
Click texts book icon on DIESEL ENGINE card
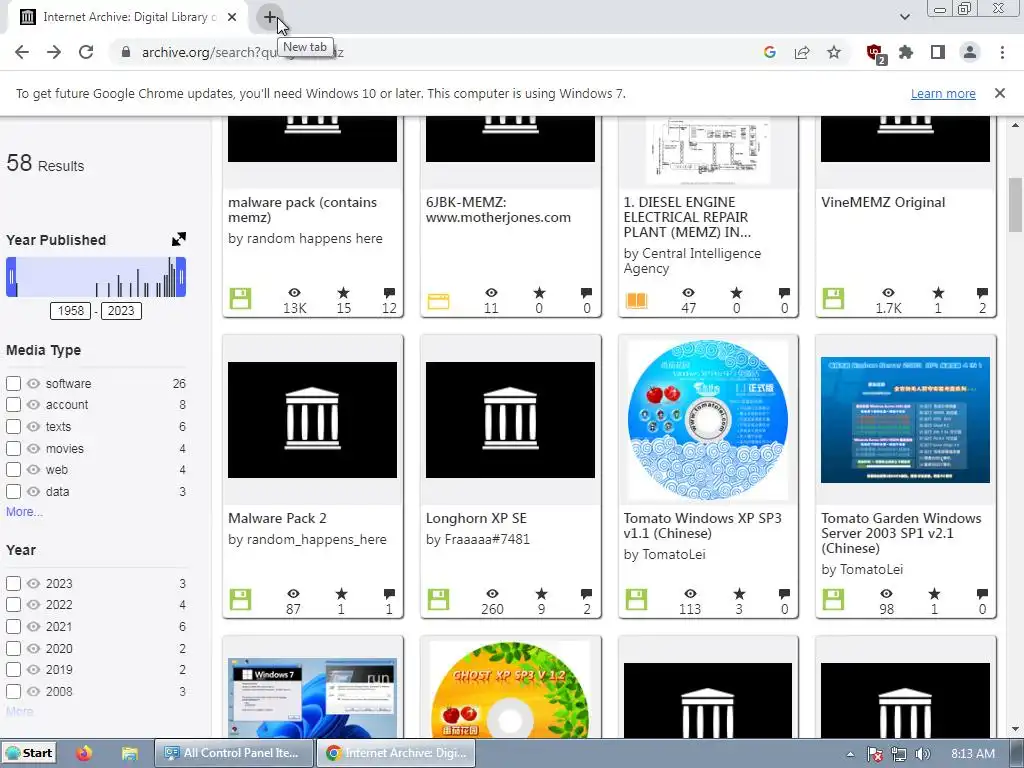pos(637,300)
